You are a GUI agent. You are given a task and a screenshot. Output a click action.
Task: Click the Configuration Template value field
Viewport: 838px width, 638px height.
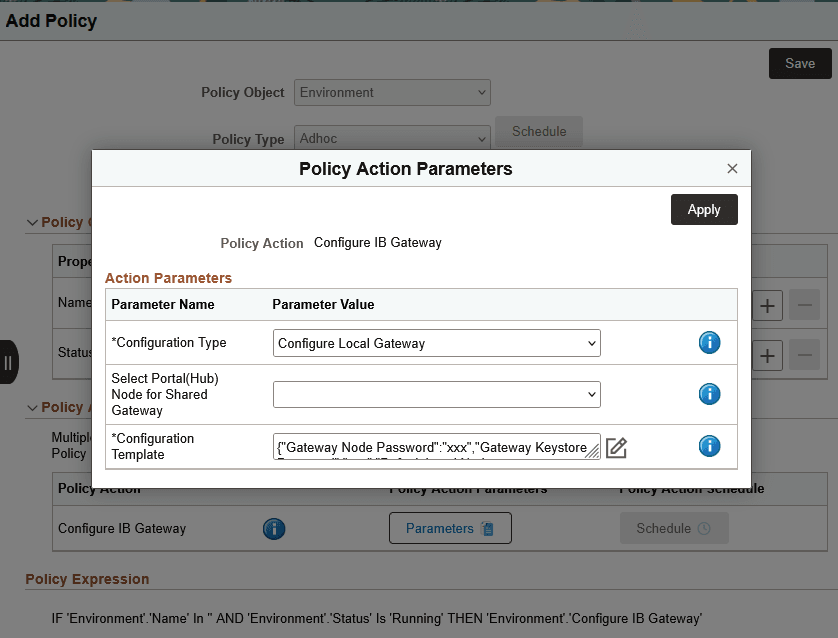click(x=430, y=446)
